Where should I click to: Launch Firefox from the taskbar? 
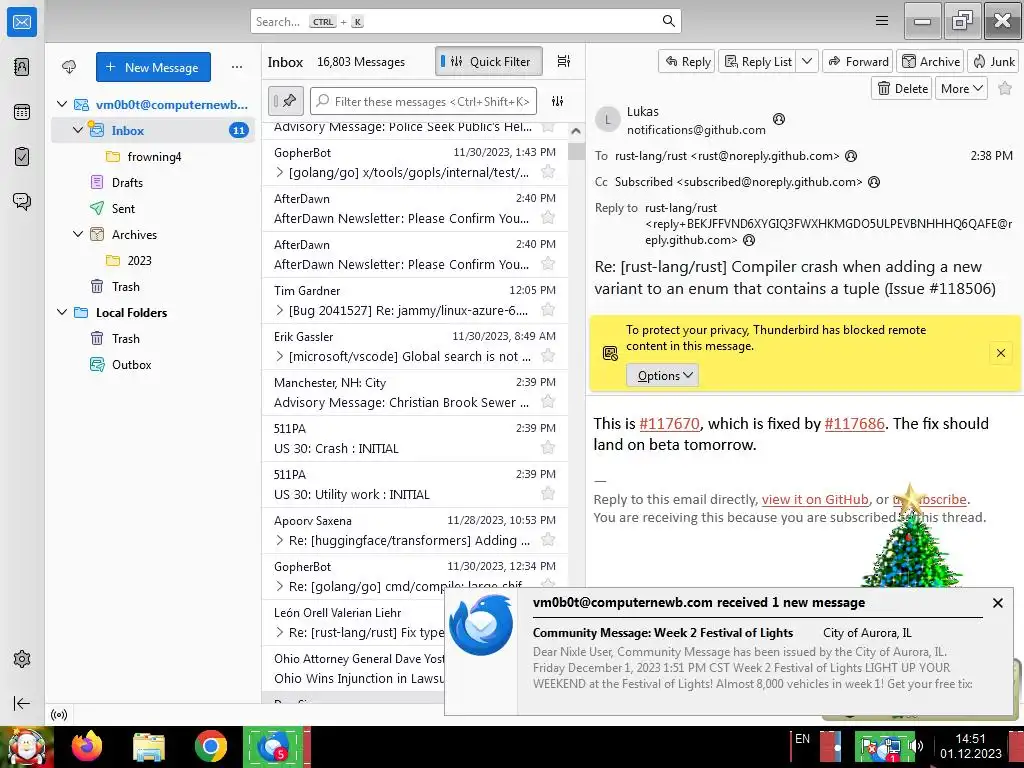[87, 746]
